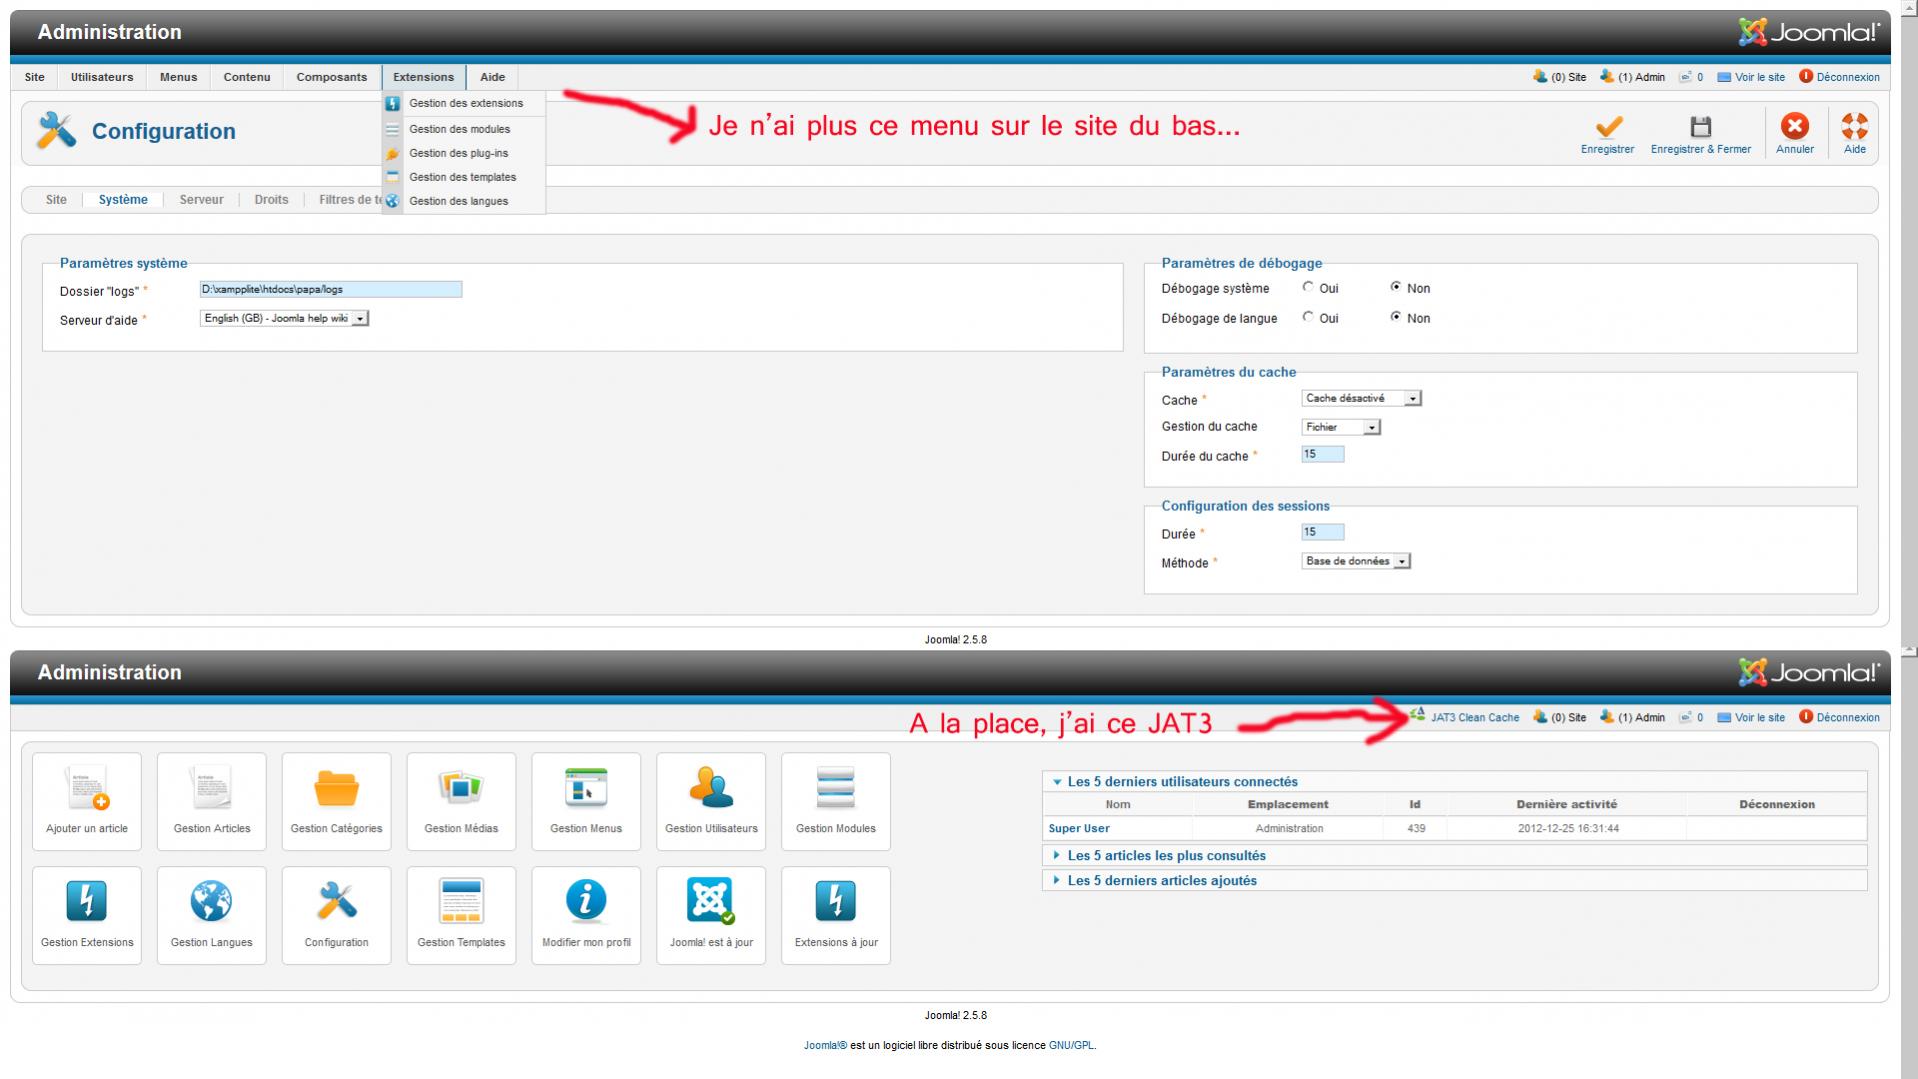Select Oui for Débogage système

[x=1308, y=287]
